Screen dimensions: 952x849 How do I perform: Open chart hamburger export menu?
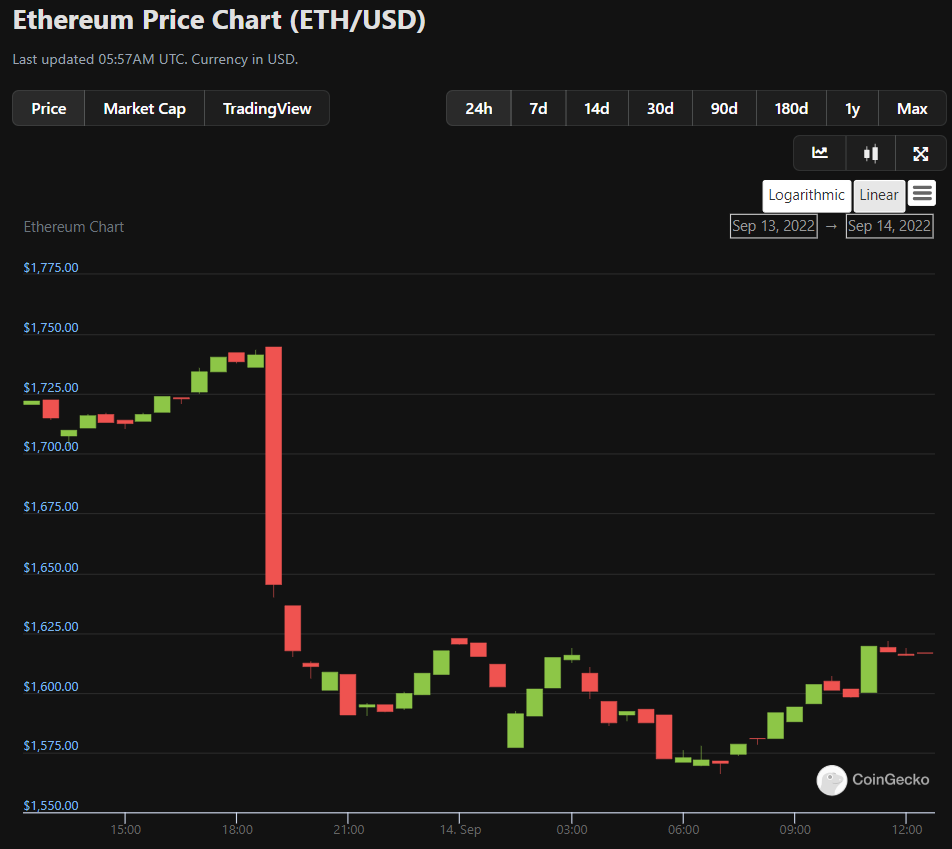[x=922, y=194]
